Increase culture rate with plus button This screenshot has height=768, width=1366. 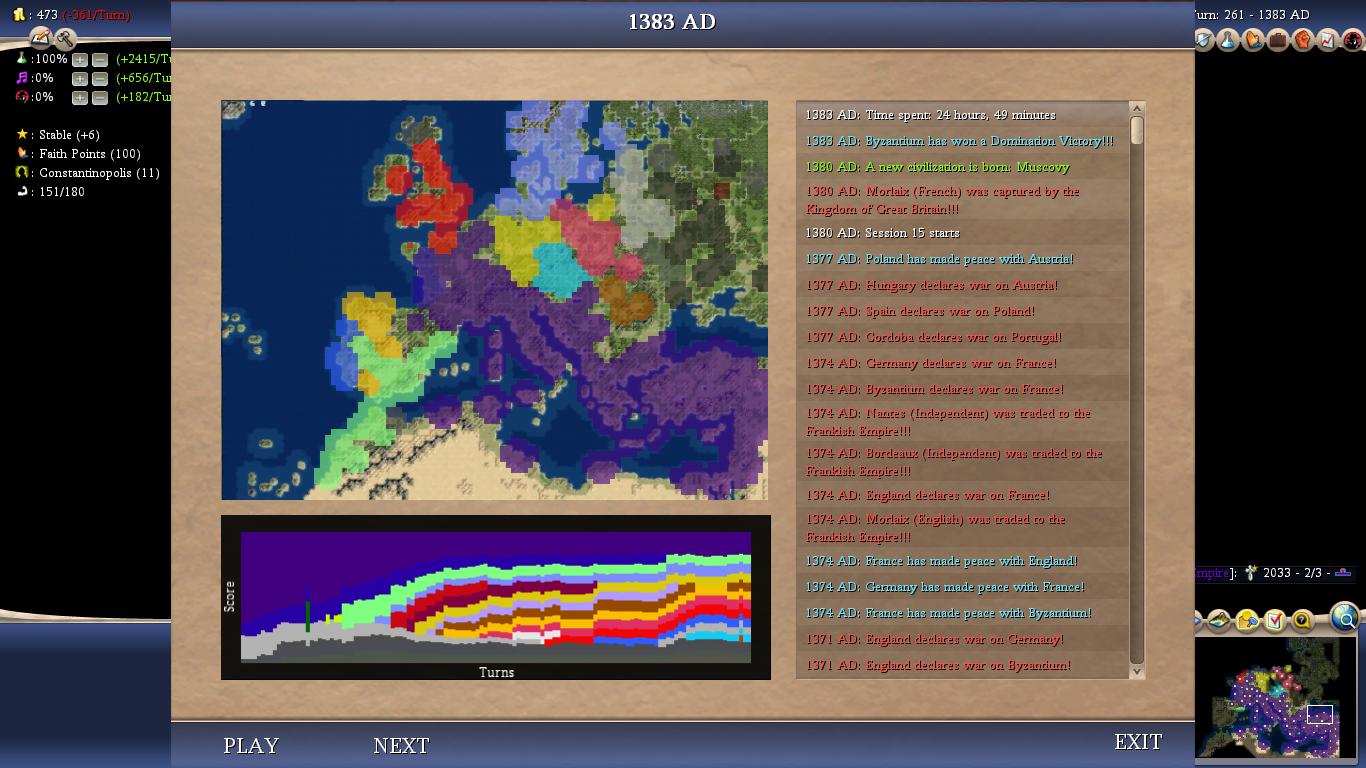pos(80,79)
